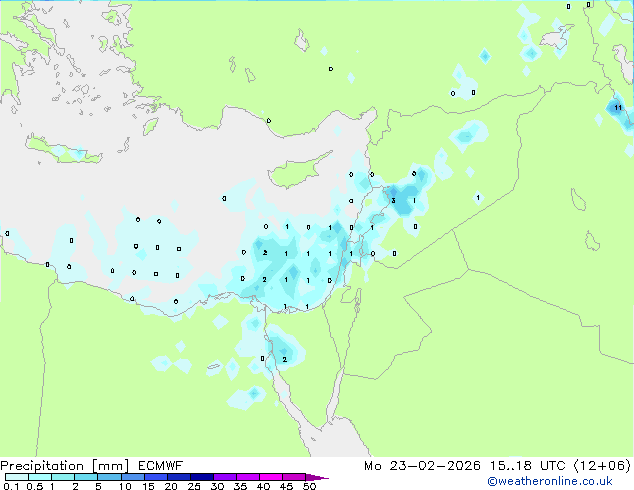Click the legend label '50'
This screenshot has height=490, width=634.
pyautogui.click(x=309, y=486)
